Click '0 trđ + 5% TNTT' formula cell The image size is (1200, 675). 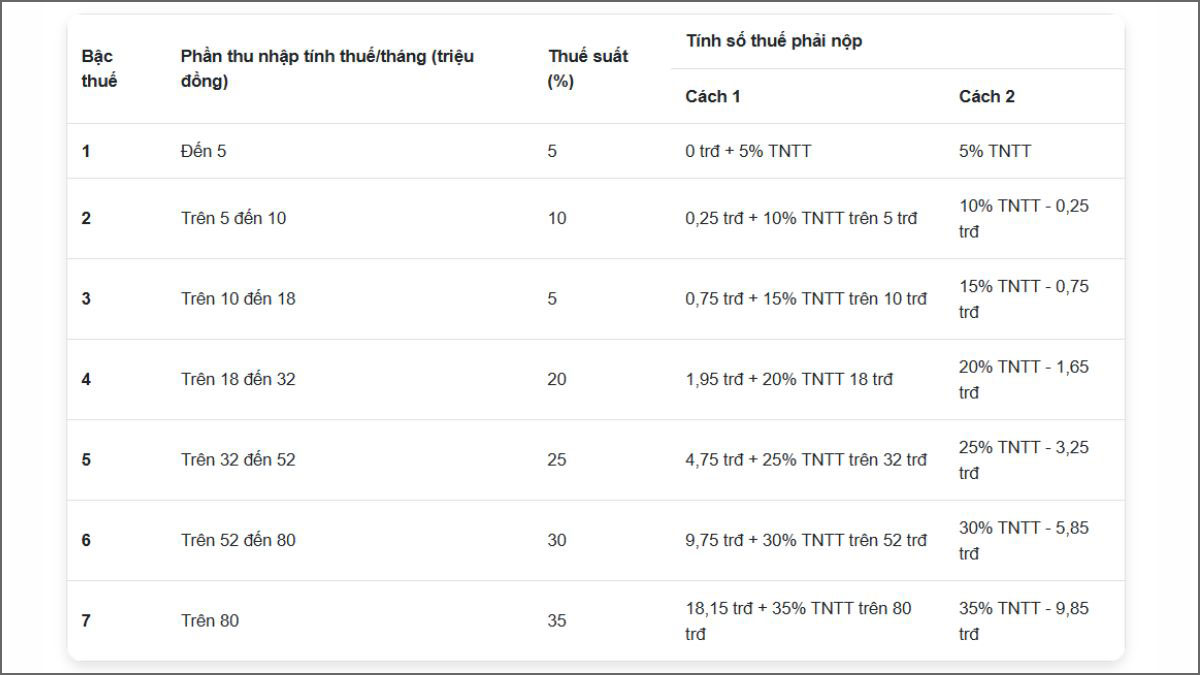(x=748, y=152)
